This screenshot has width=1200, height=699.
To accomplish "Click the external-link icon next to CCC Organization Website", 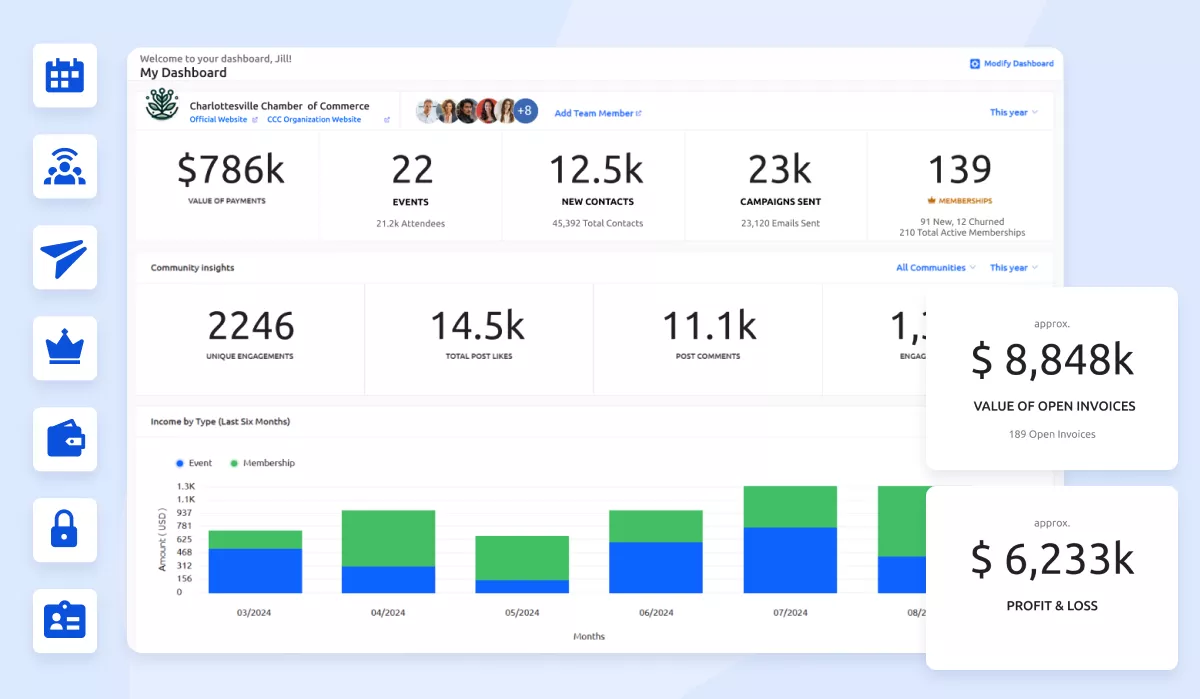I will (385, 119).
